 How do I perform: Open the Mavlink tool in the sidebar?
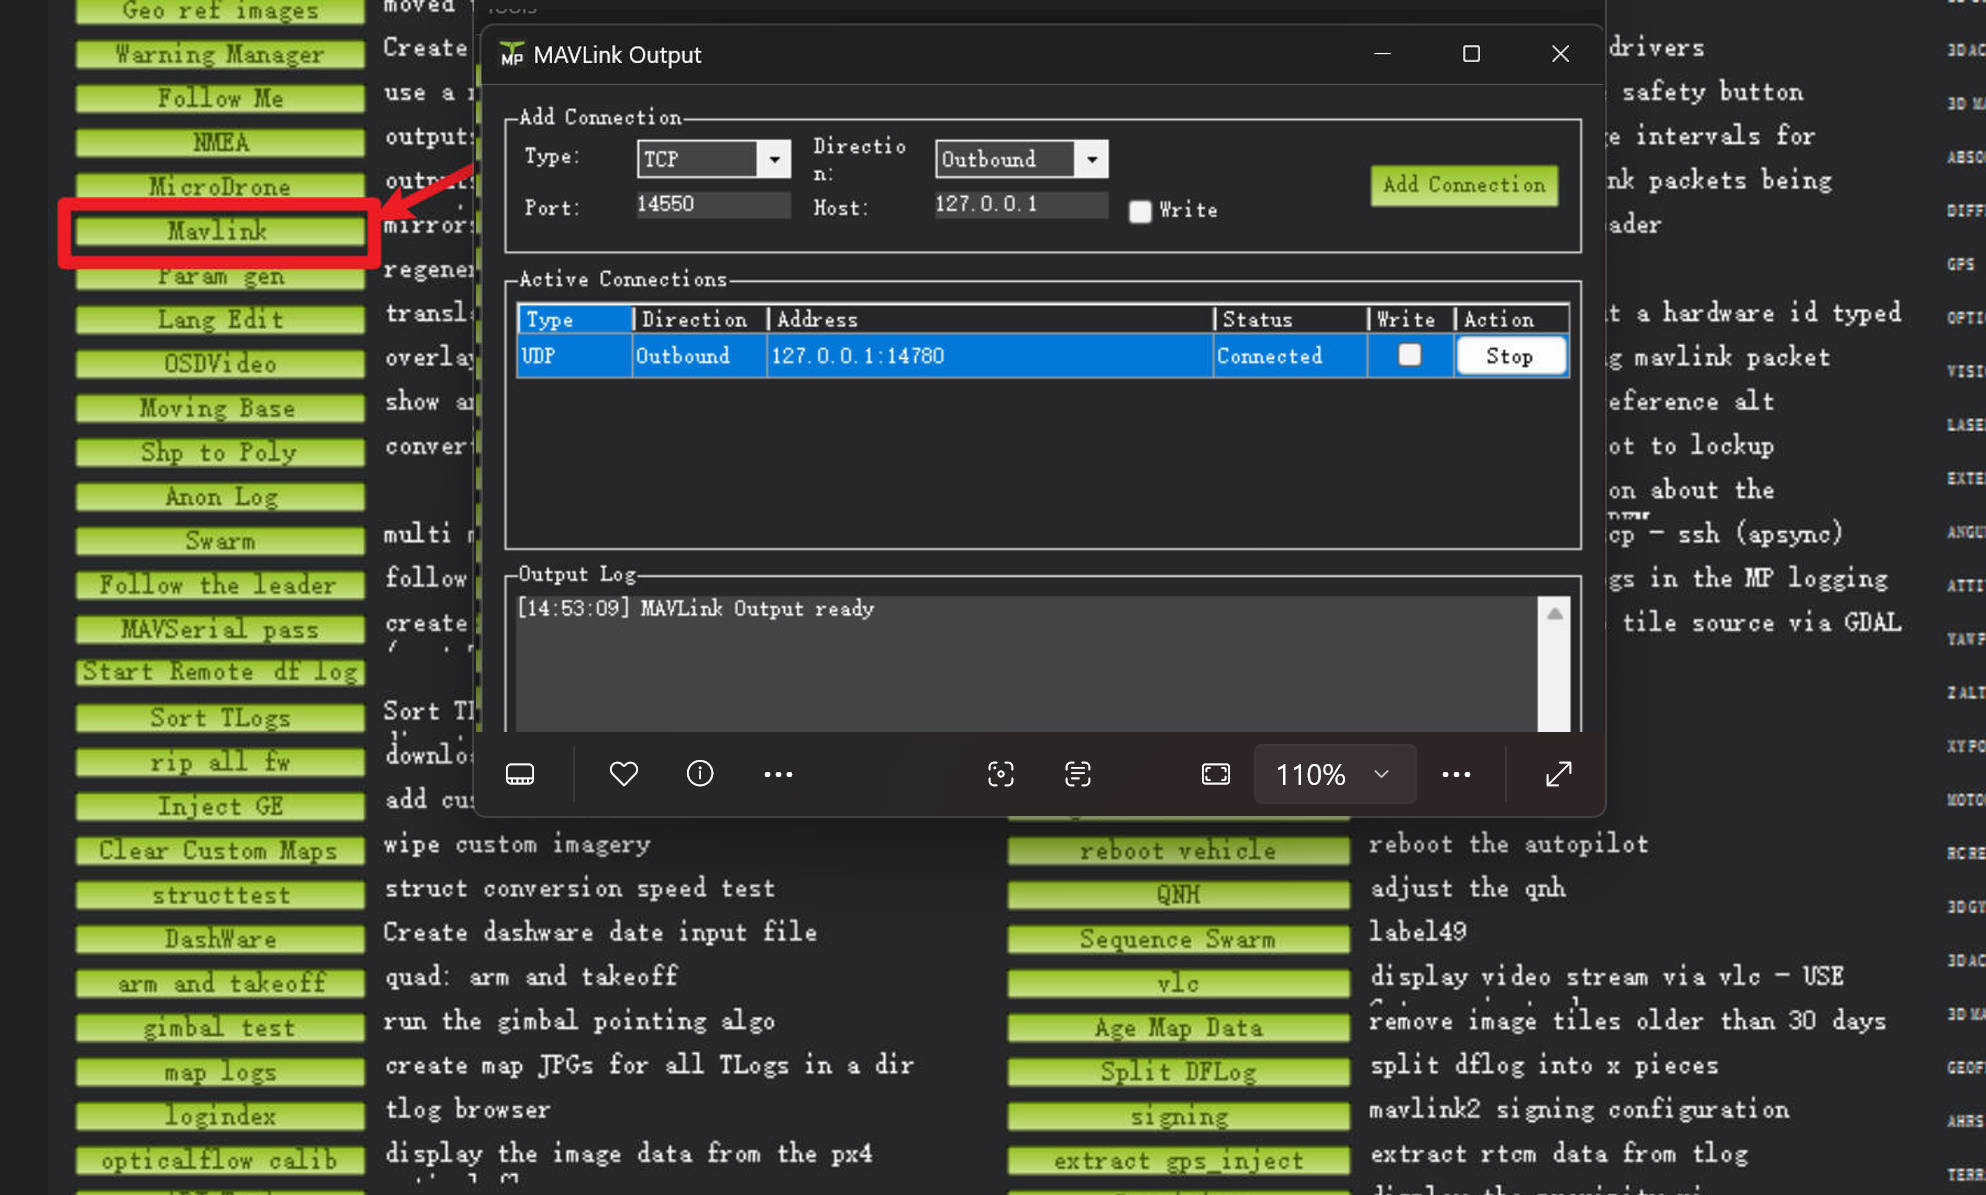tap(218, 231)
